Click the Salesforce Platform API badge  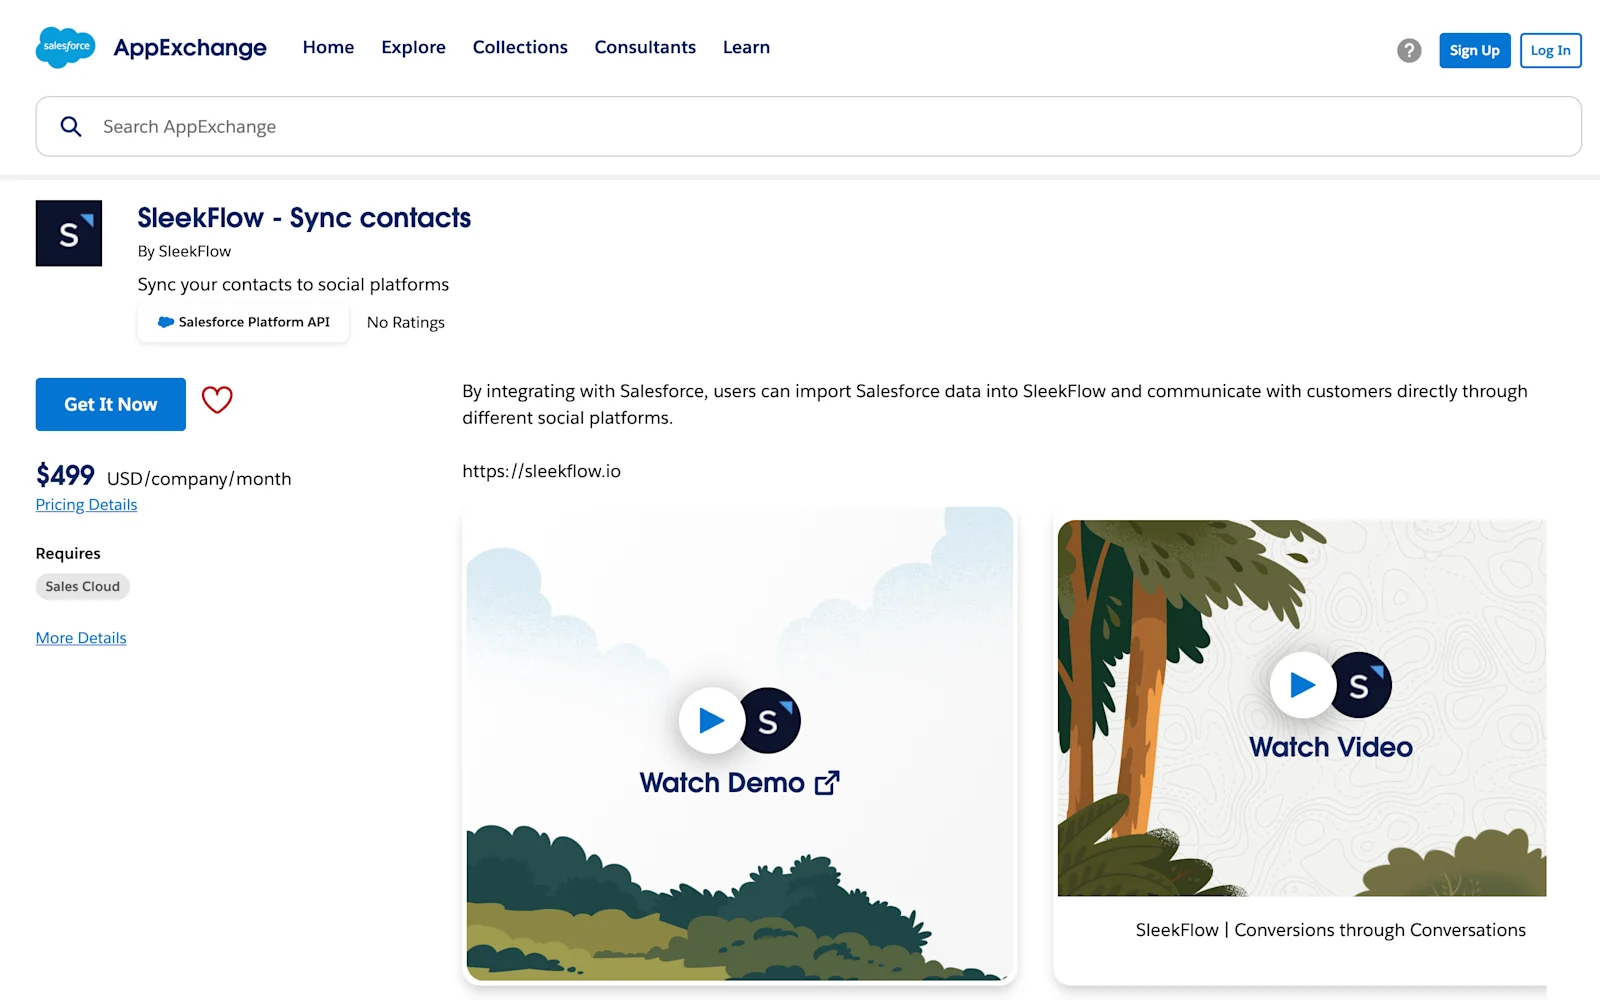coord(242,322)
